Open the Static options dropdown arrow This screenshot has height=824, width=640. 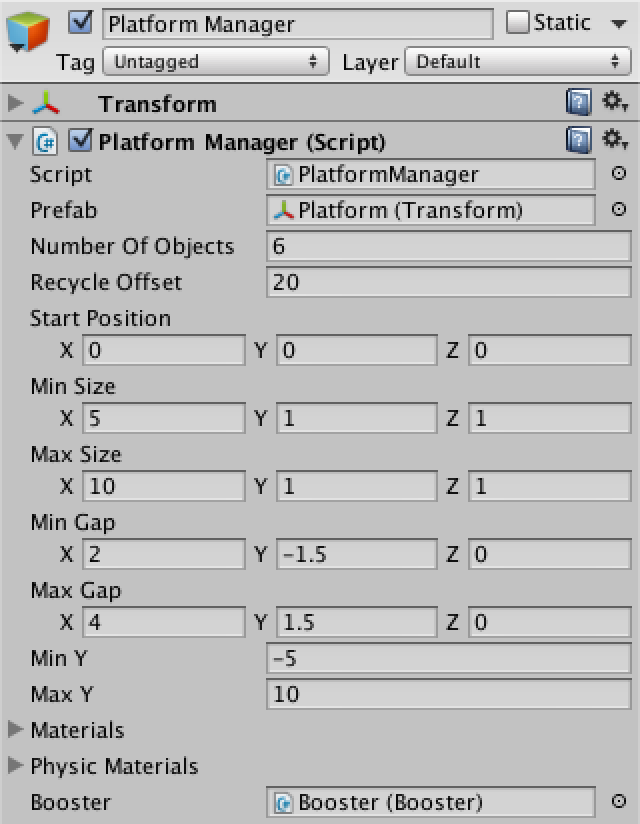[x=619, y=24]
